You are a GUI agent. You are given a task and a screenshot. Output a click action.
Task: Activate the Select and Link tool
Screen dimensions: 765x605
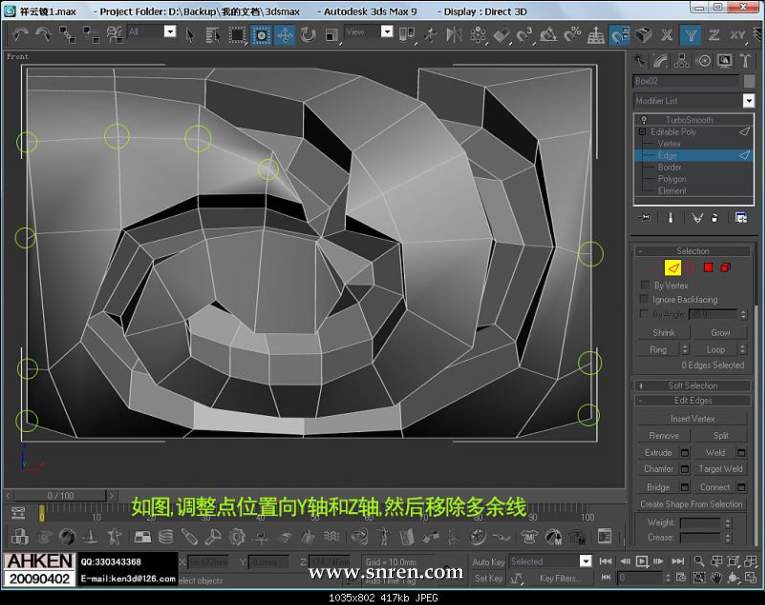(67, 34)
